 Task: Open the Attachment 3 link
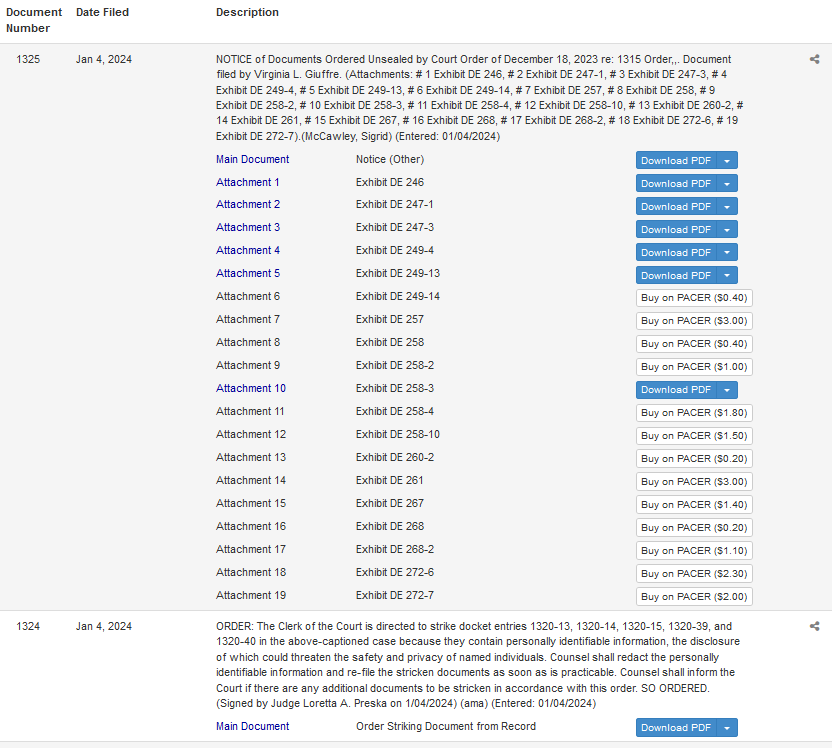coord(248,227)
